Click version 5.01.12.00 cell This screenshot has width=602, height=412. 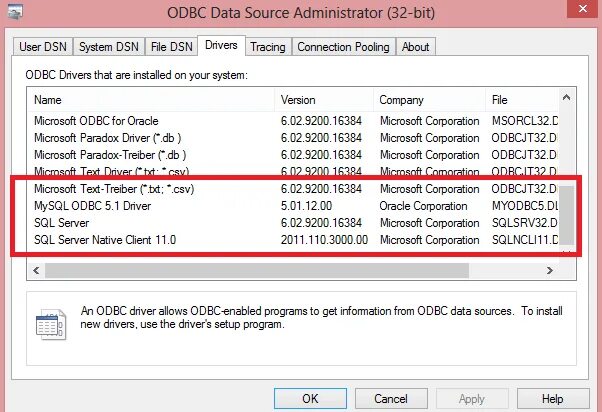[306, 206]
